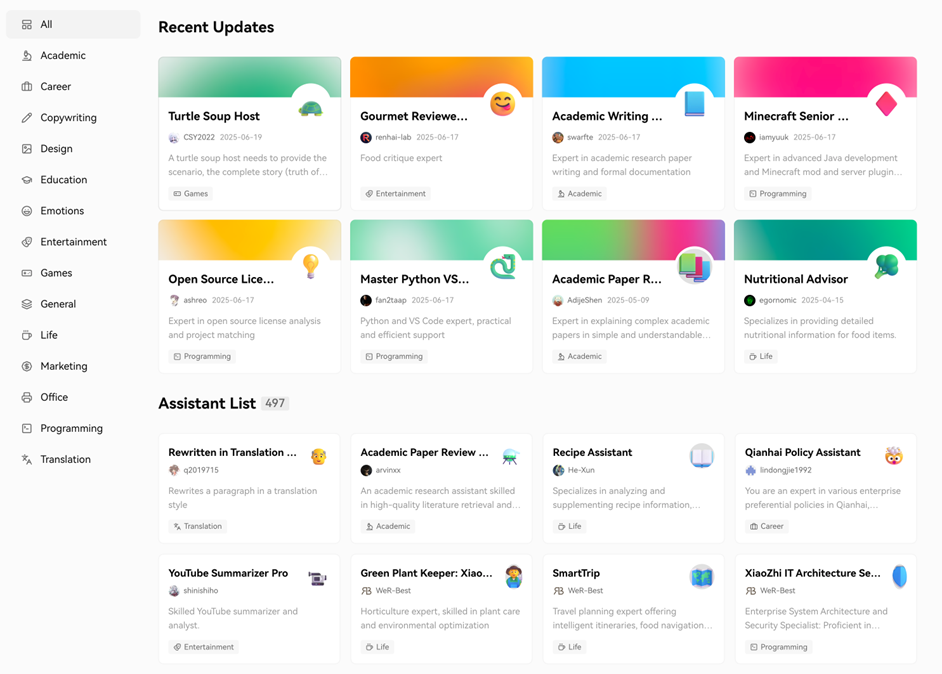Image resolution: width=942 pixels, height=674 pixels.
Task: Click the Games tag on Turtle Soup Host
Action: pyautogui.click(x=190, y=194)
